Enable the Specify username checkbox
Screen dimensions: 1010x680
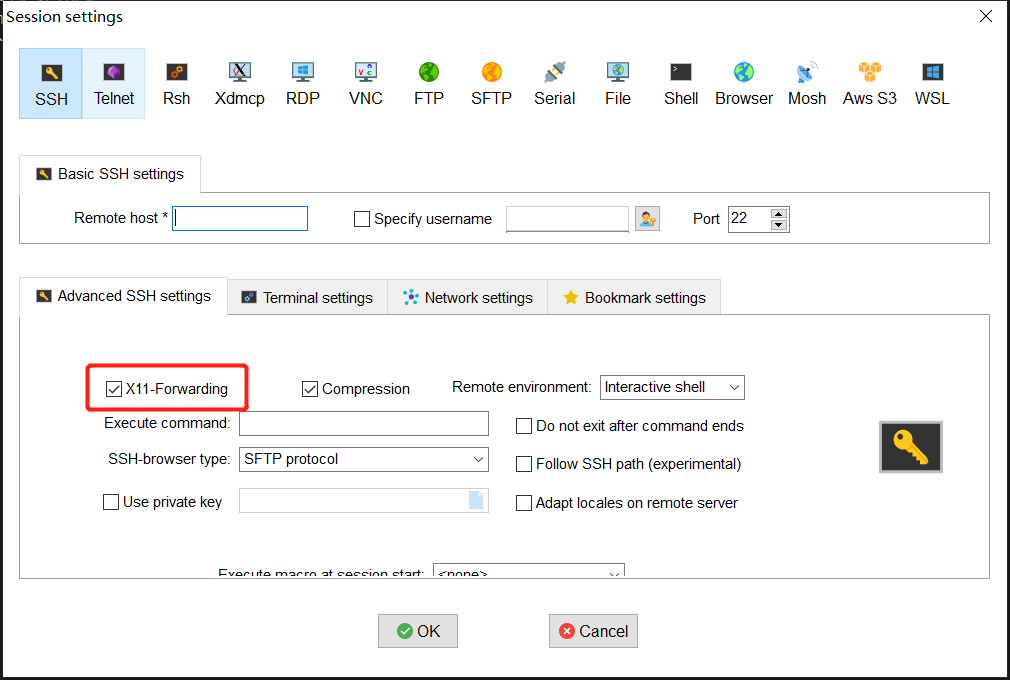(362, 219)
